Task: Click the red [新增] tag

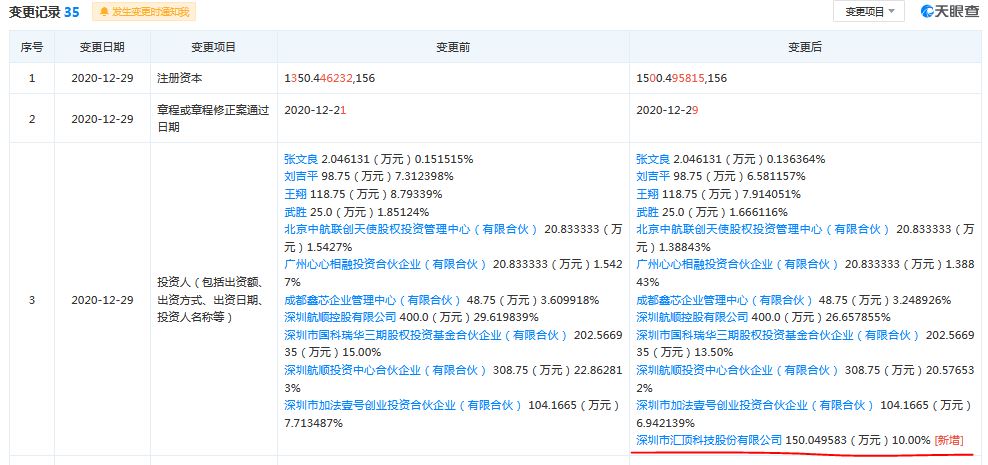Action: pyautogui.click(x=949, y=440)
